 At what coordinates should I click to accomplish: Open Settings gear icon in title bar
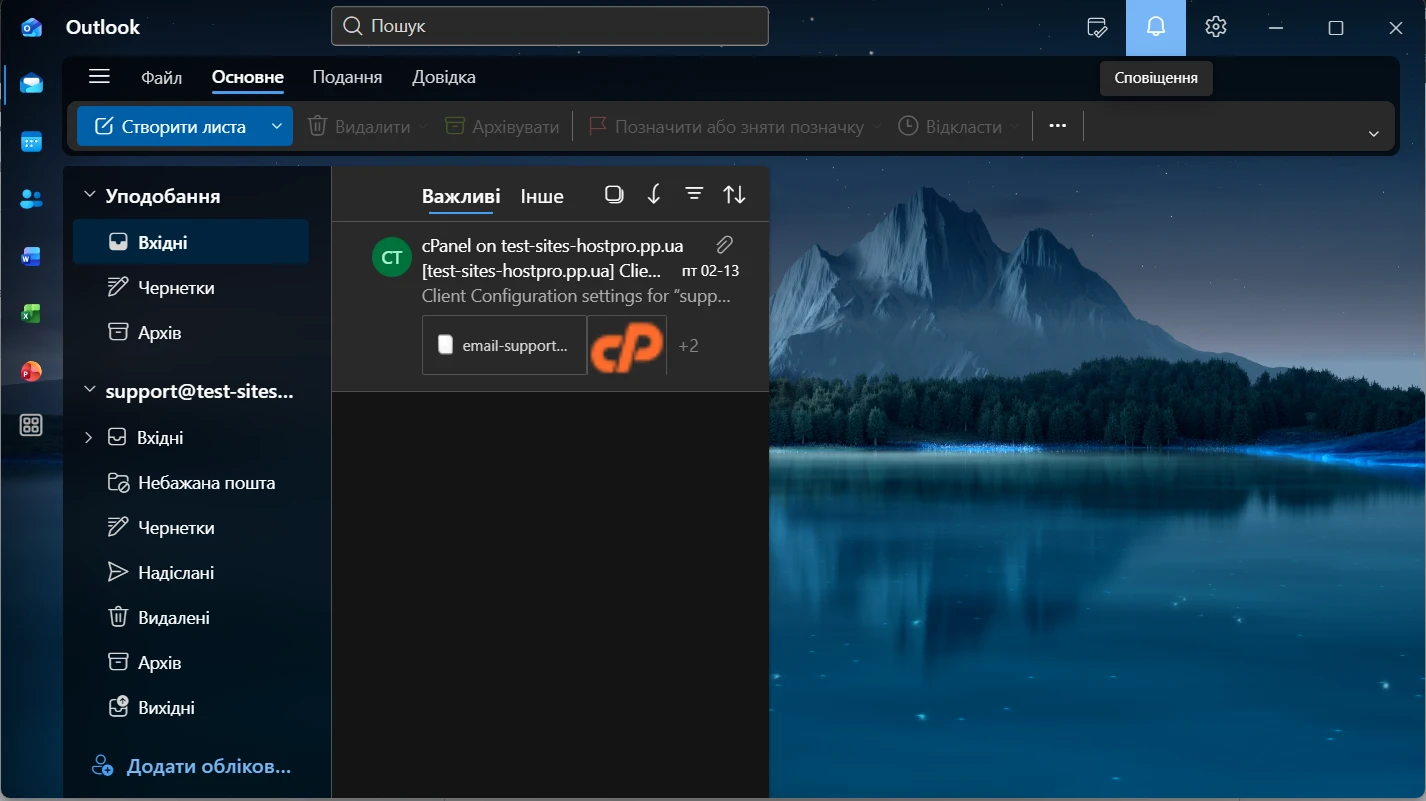(x=1215, y=27)
